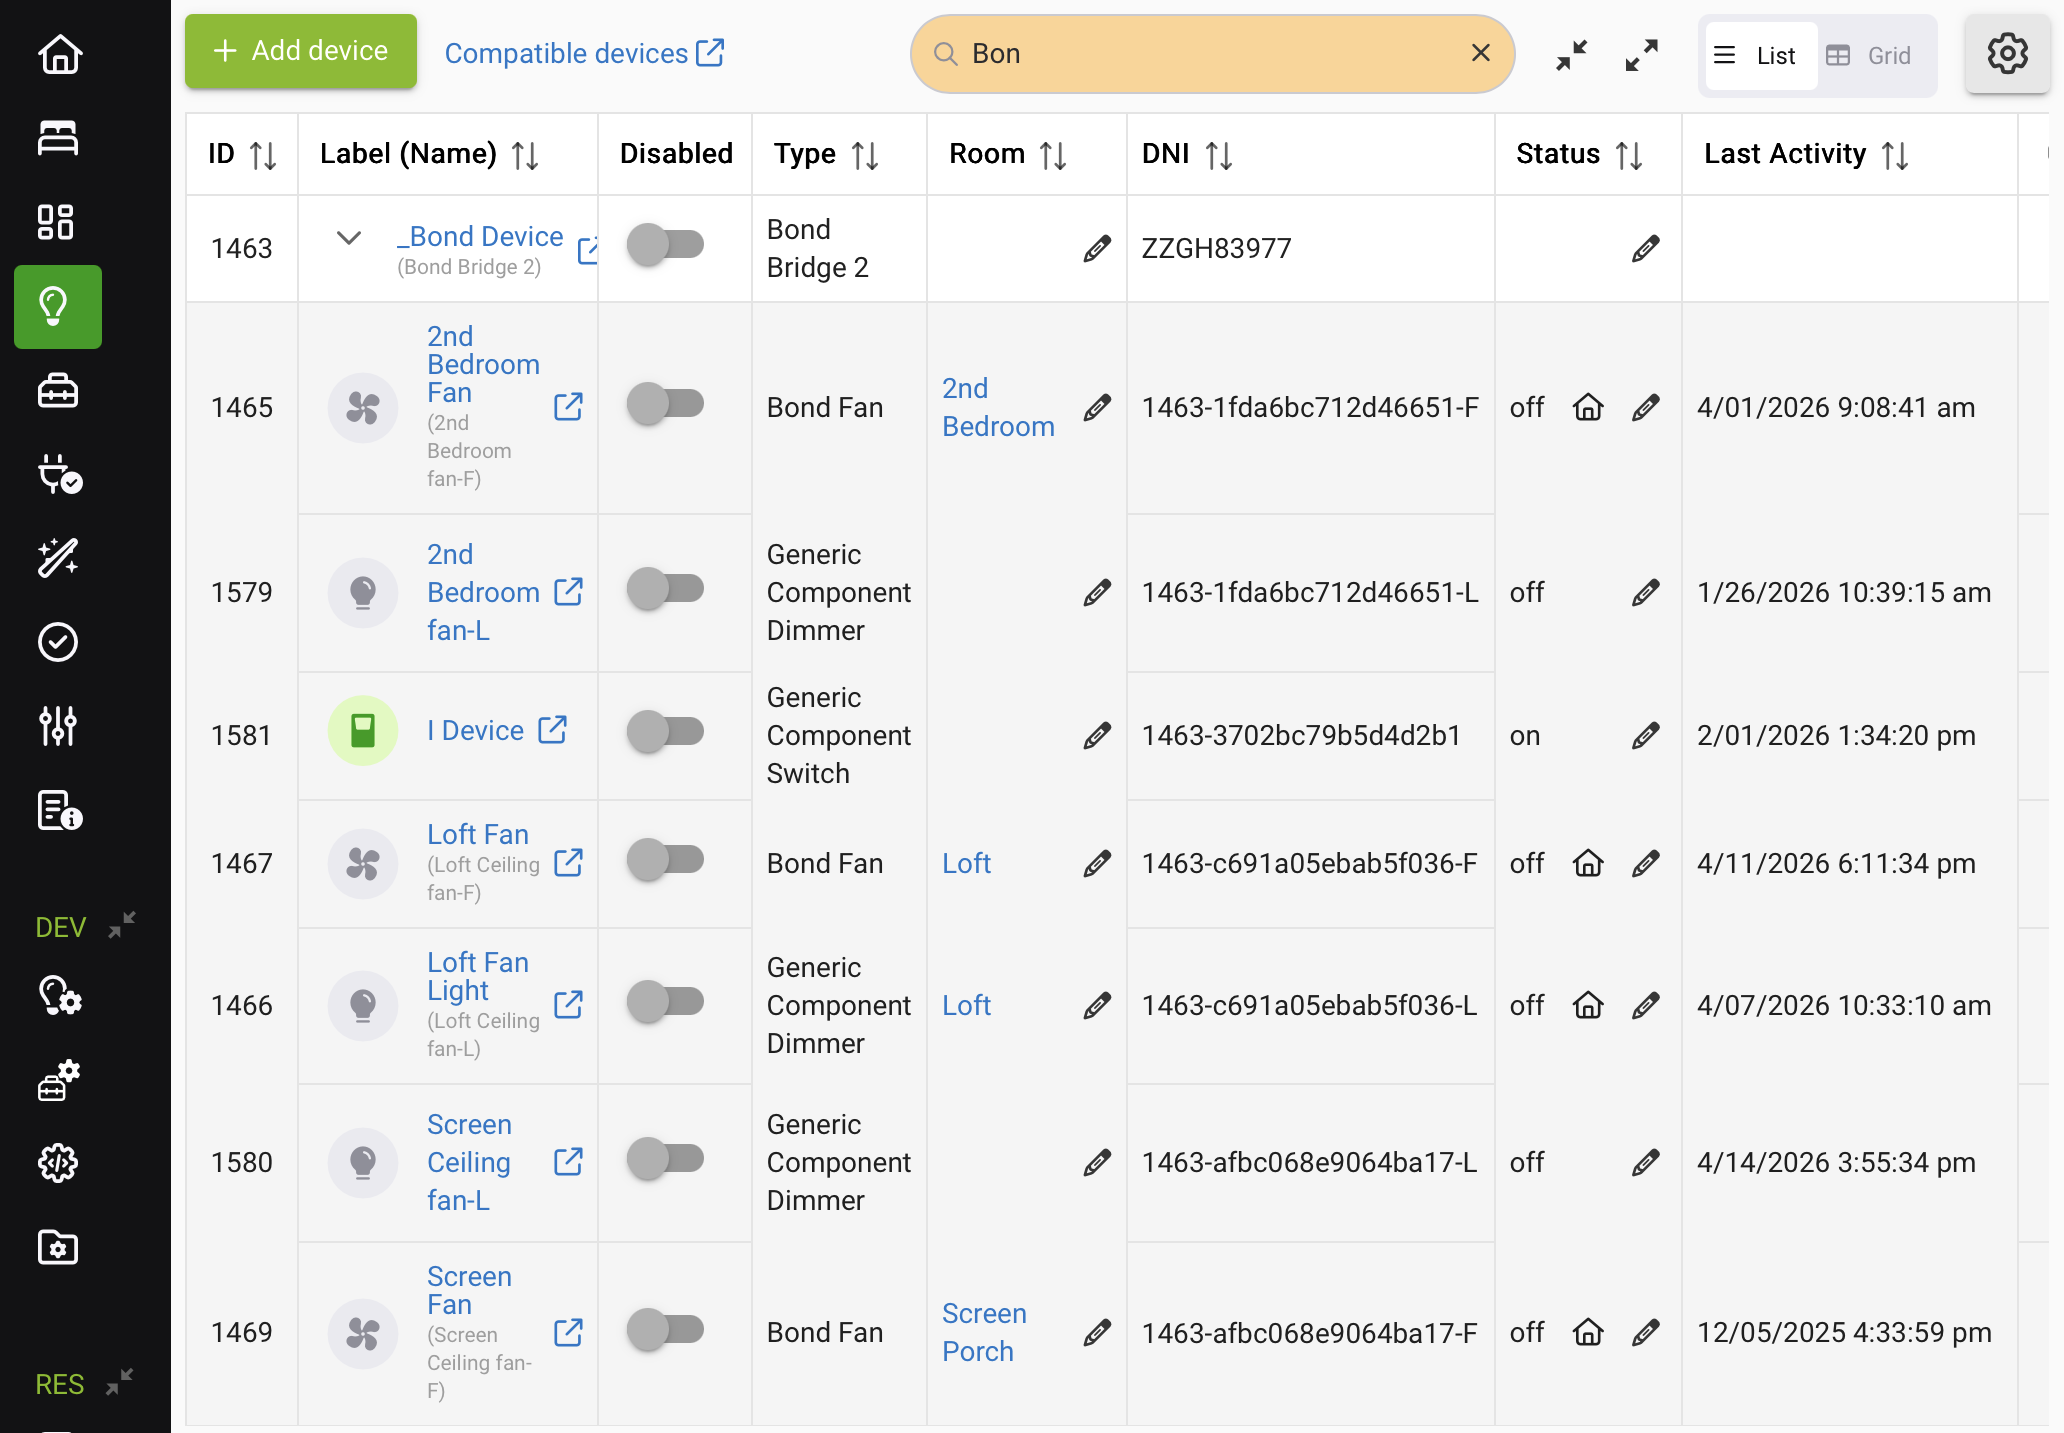The image size is (2064, 1433).
Task: Sort the table by Room column
Action: point(1053,155)
